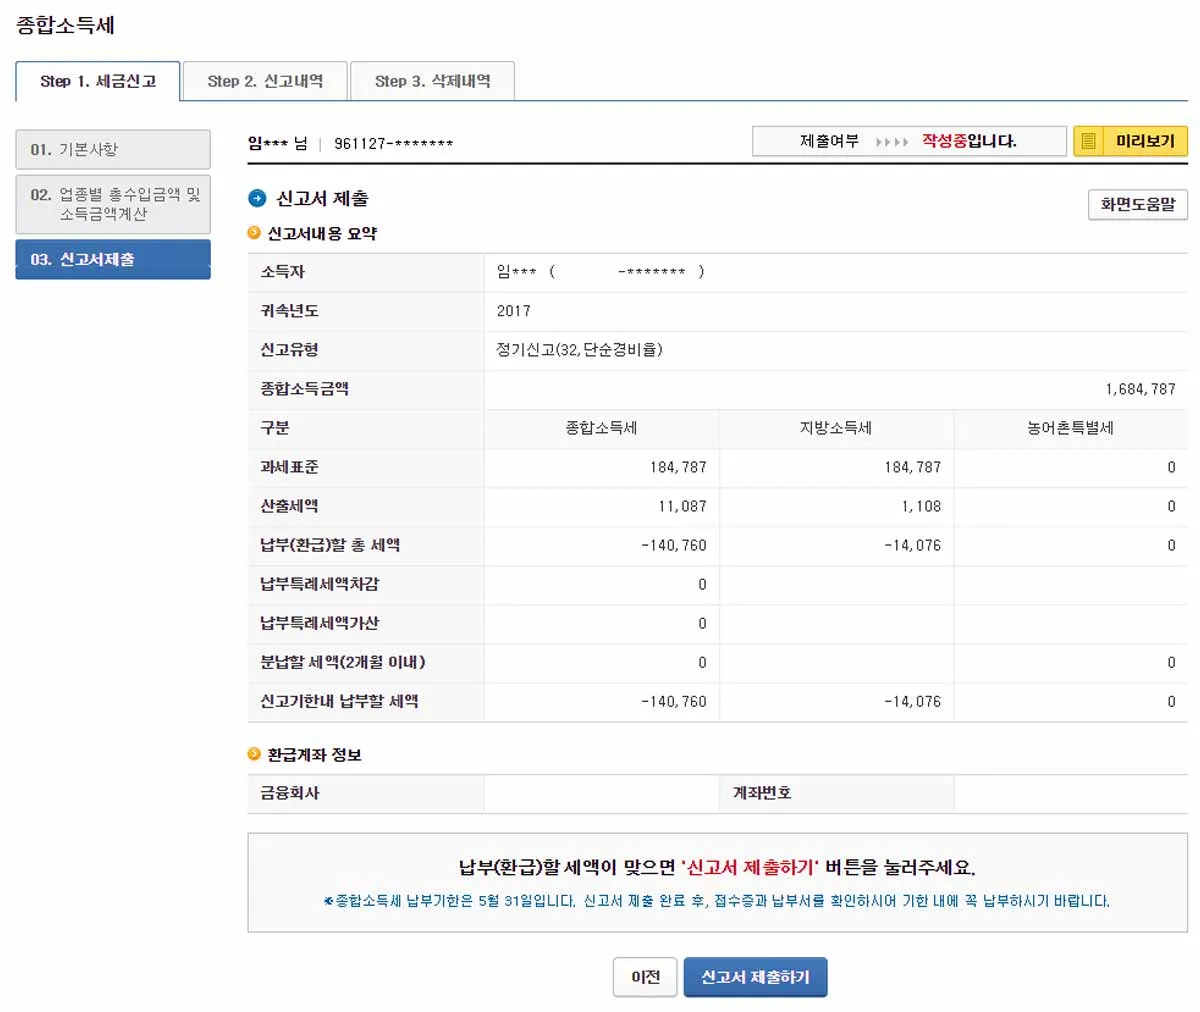Click the 화면도움말 help button
1200x1012 pixels.
point(1138,204)
